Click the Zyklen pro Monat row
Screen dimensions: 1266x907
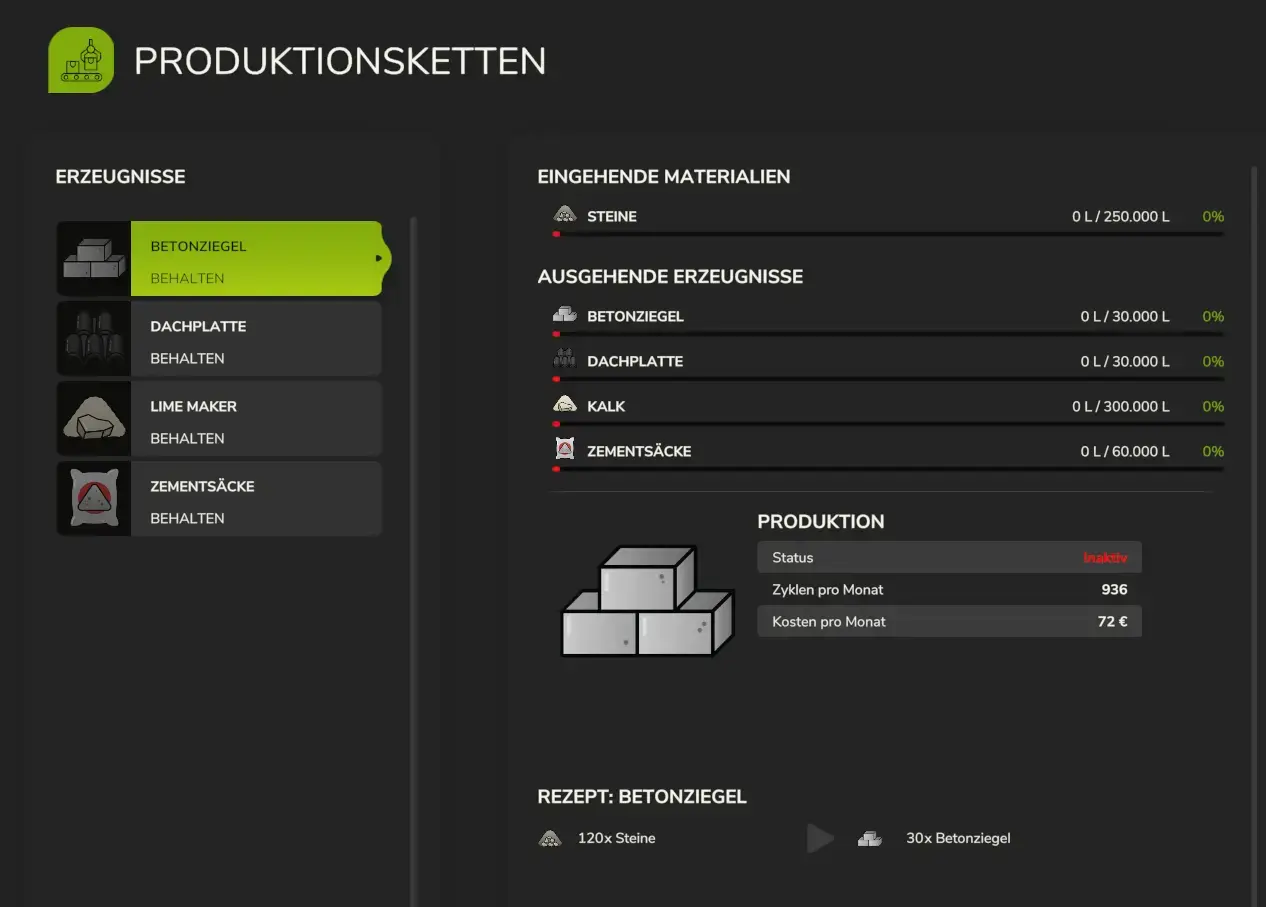pos(948,590)
